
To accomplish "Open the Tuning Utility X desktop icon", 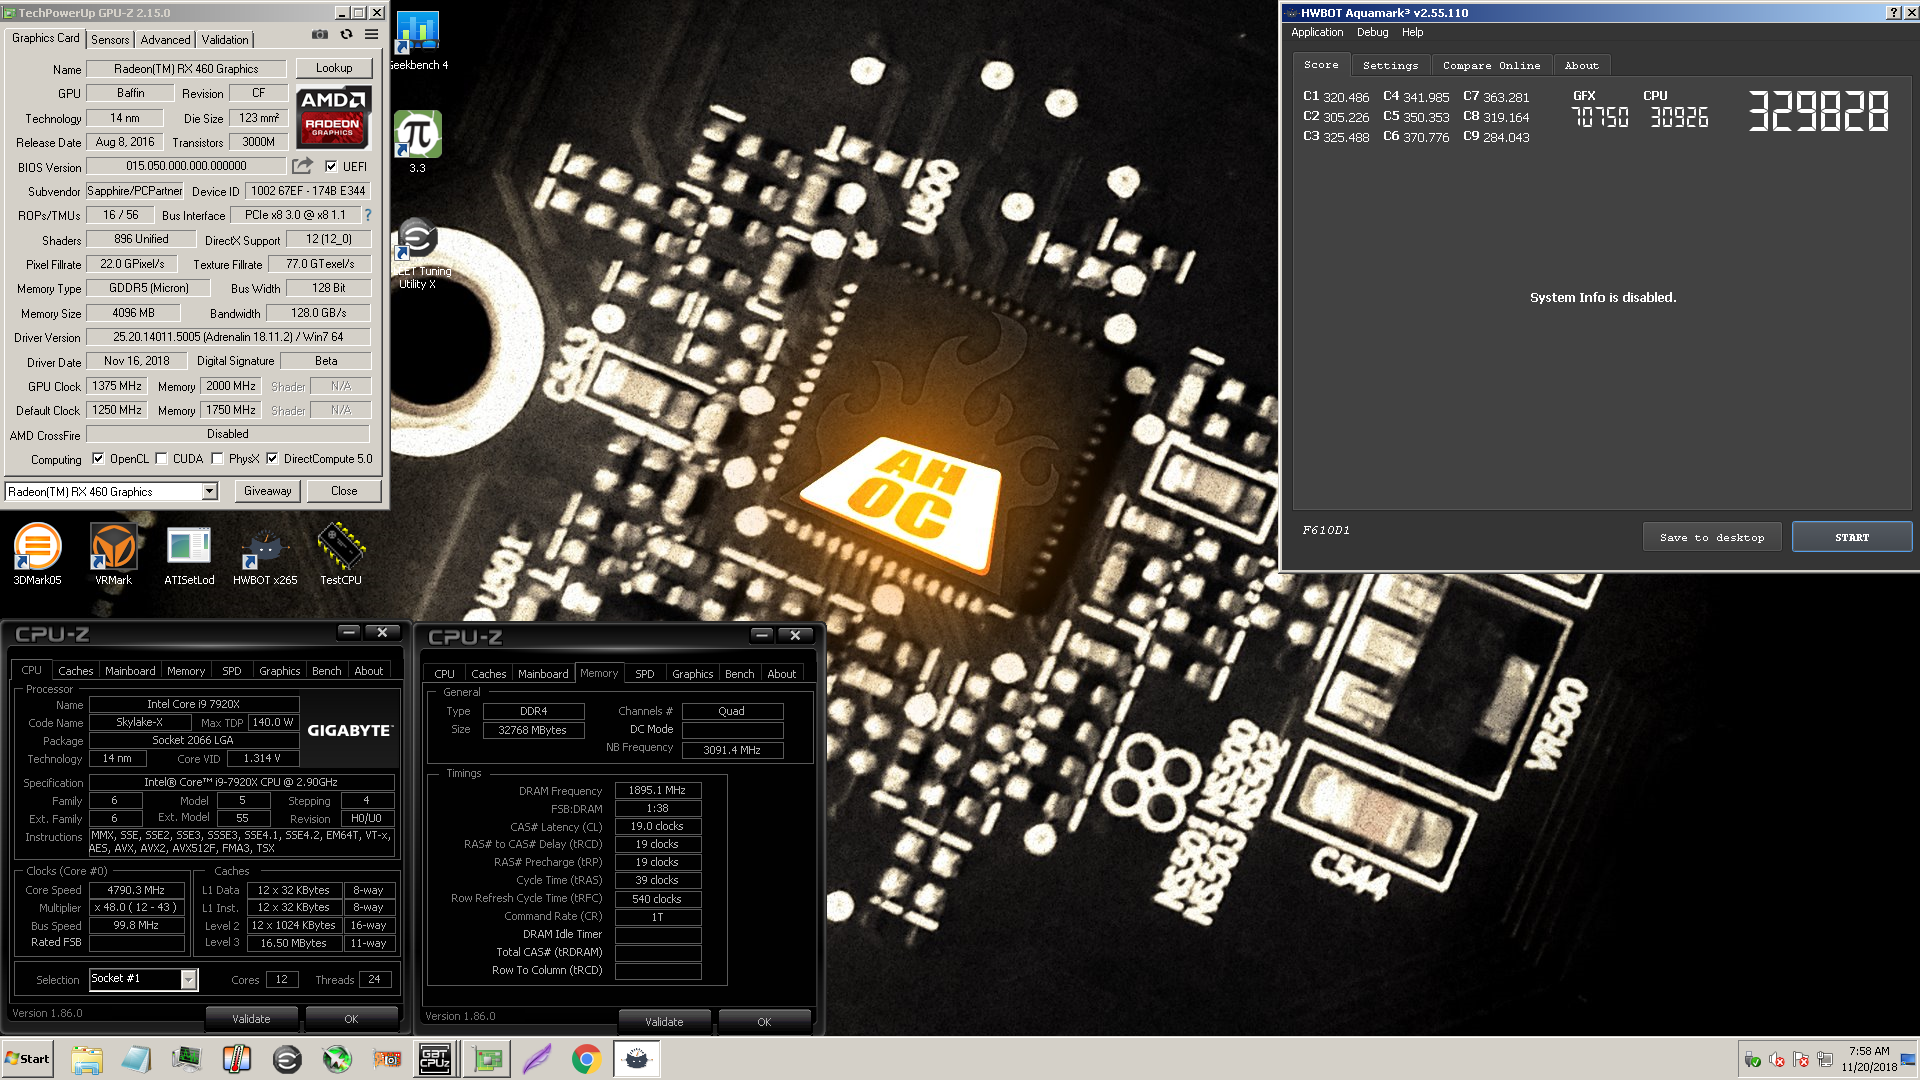I will [x=418, y=254].
